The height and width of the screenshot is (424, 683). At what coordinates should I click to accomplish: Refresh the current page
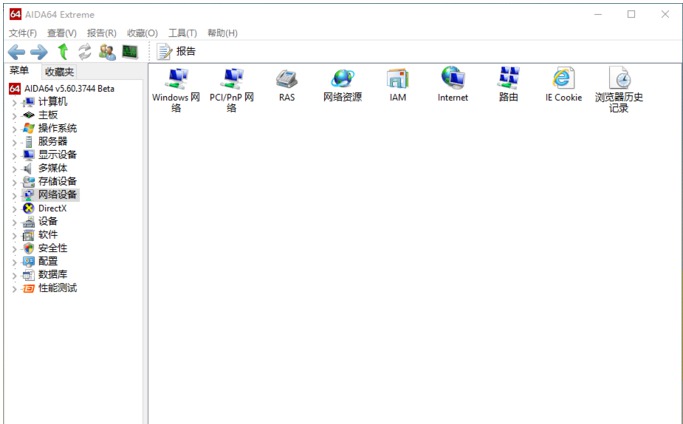(85, 52)
